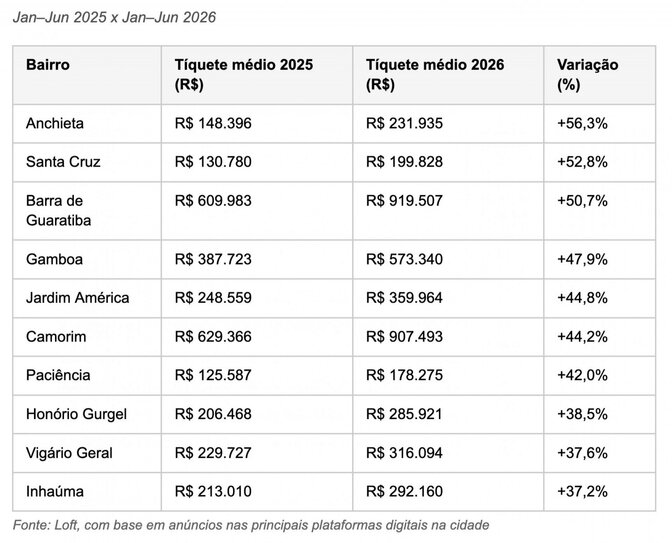Select the Gamboa row label
The width and height of the screenshot is (672, 543).
click(x=54, y=259)
